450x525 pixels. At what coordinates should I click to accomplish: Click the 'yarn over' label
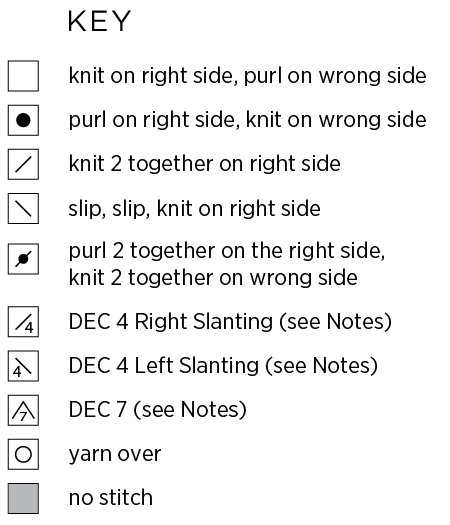click(115, 455)
